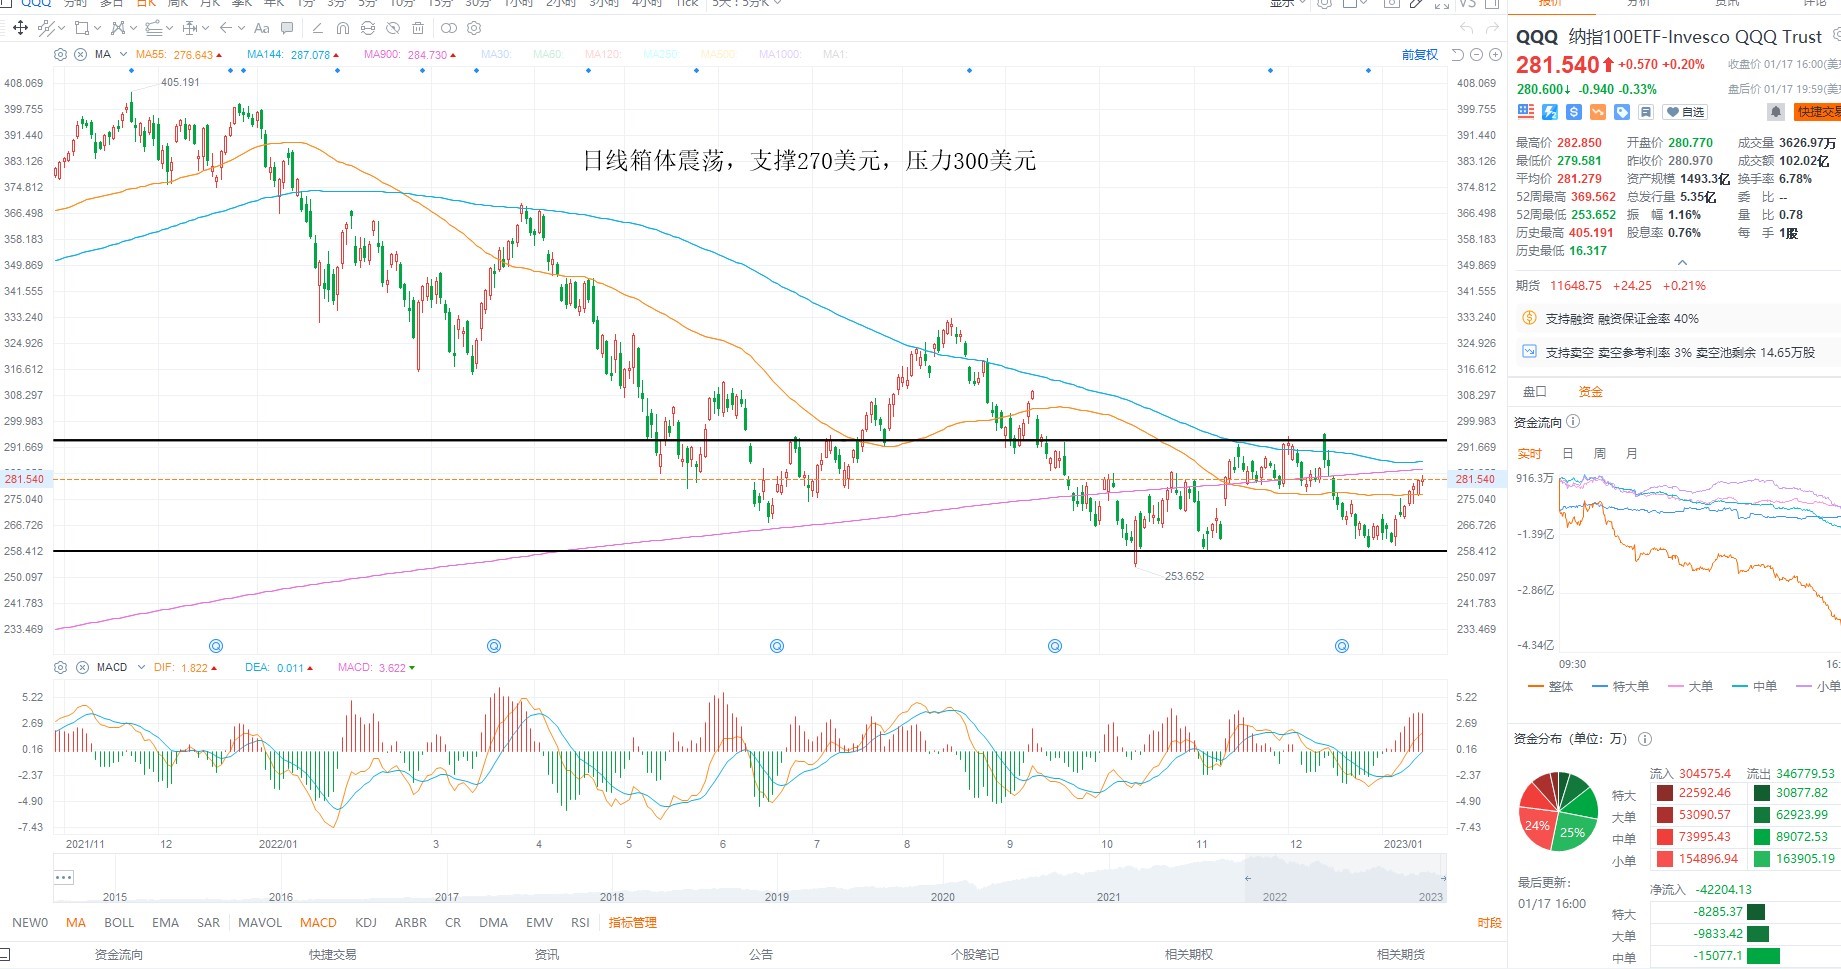This screenshot has height=969, width=1841.
Task: Open the event marker below the 2022/01 candles
Action: click(216, 646)
